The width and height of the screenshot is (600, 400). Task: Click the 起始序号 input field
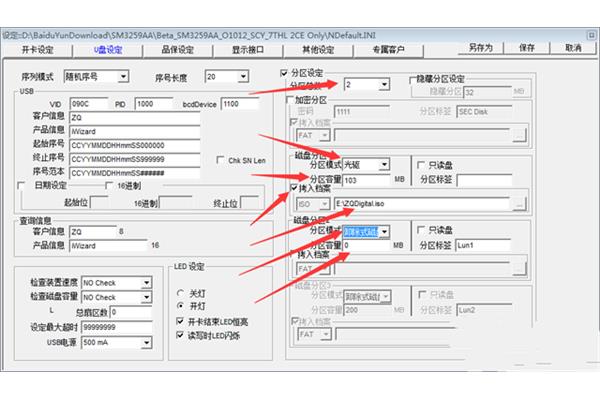tap(135, 145)
